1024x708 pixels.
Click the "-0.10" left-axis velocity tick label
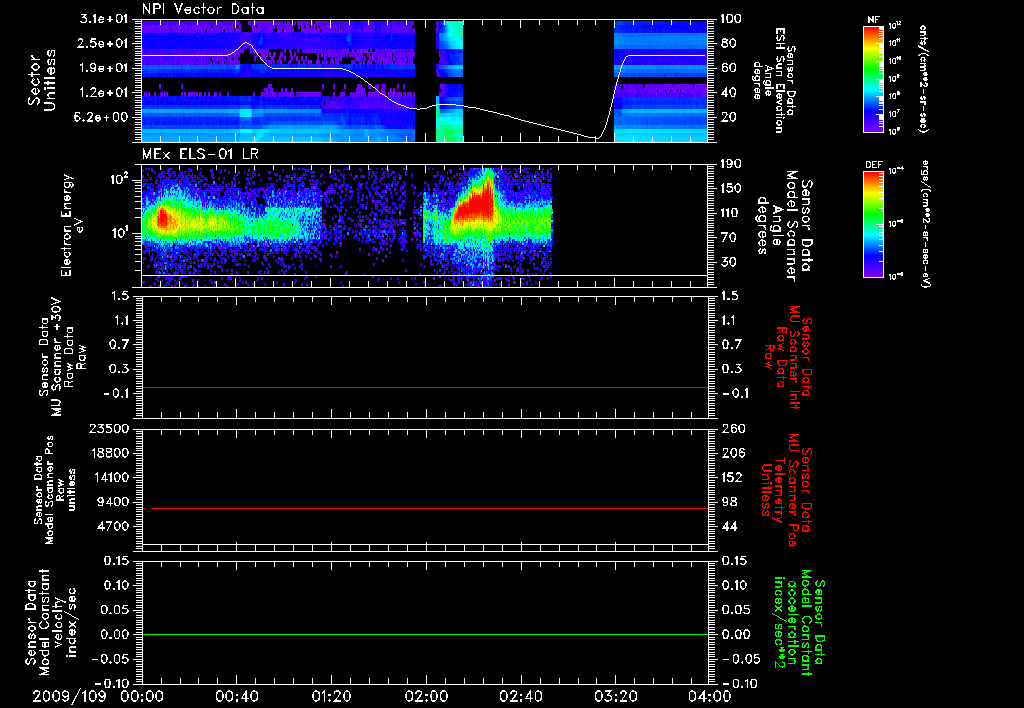click(x=112, y=683)
